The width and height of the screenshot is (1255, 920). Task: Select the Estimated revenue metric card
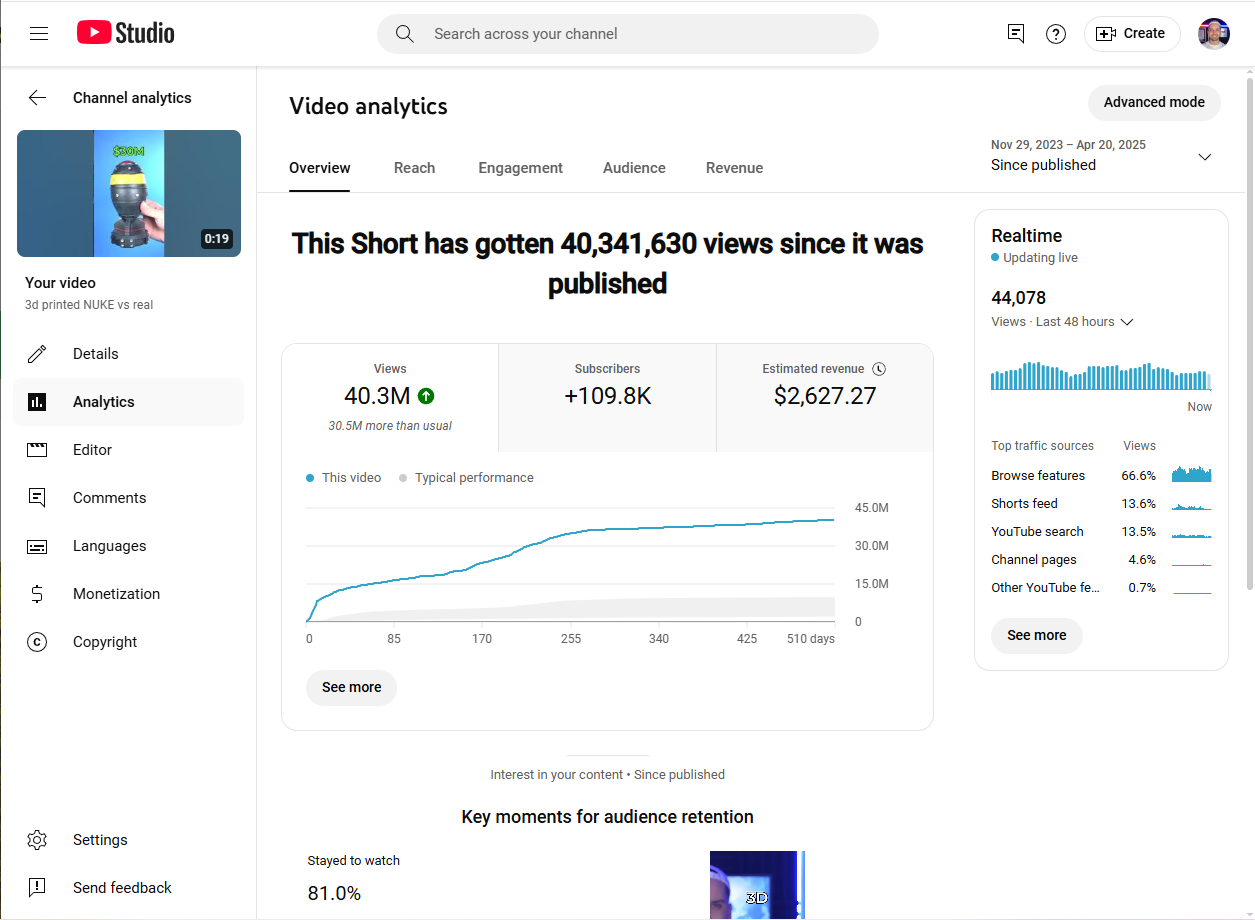(825, 398)
